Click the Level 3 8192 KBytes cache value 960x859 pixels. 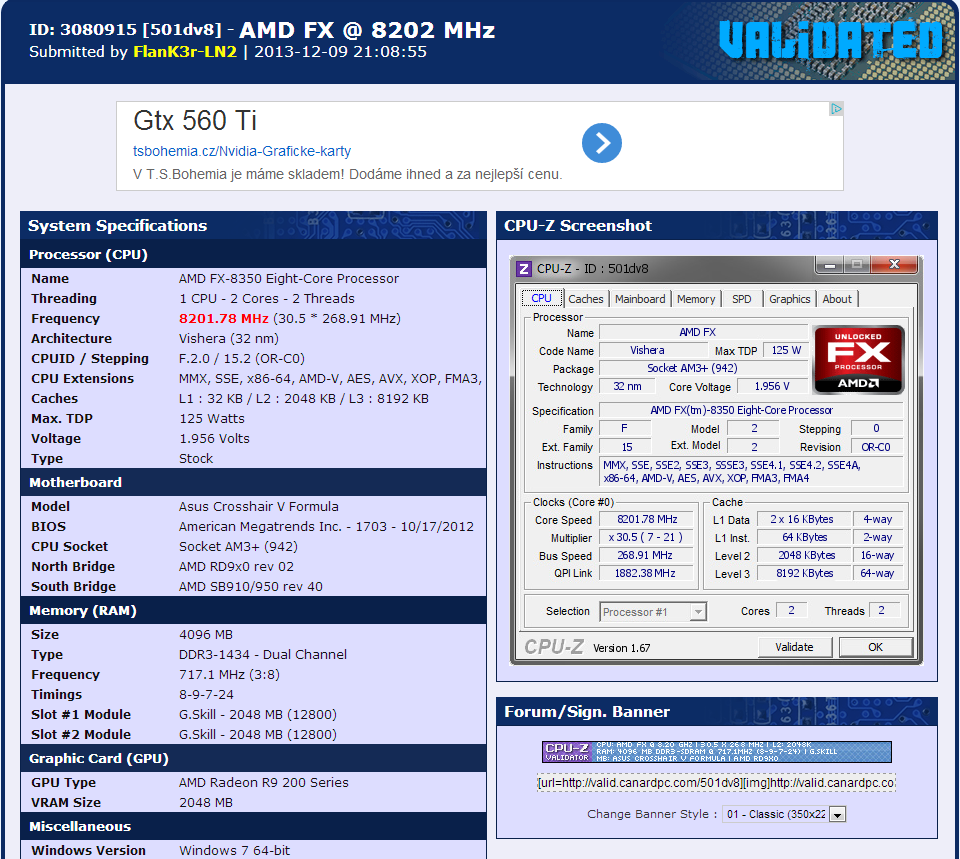[804, 573]
